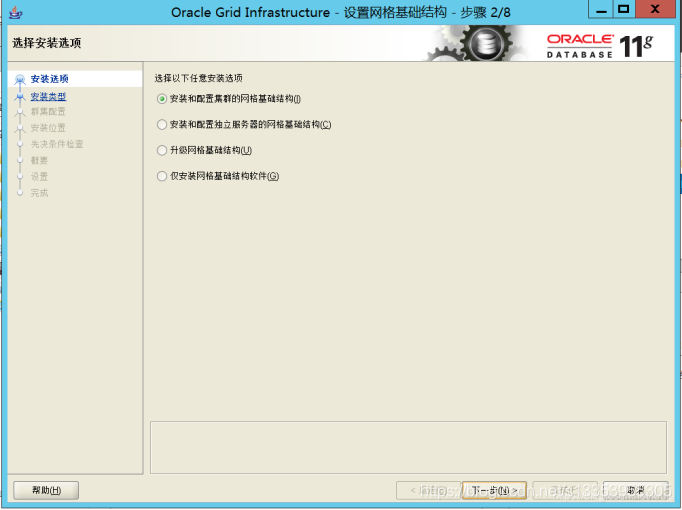Click the 安装选项 step bullet icon

(20, 80)
